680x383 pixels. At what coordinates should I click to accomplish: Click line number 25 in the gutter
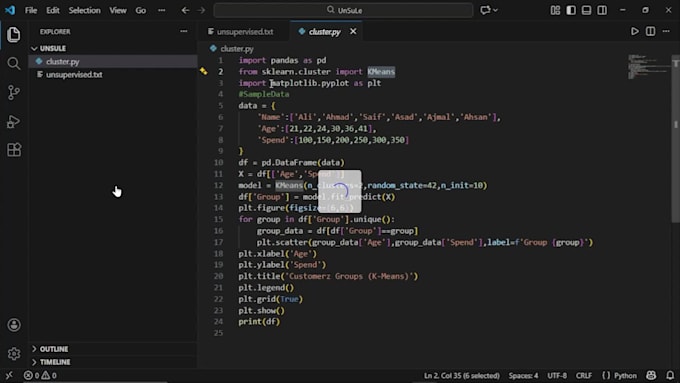pos(218,333)
